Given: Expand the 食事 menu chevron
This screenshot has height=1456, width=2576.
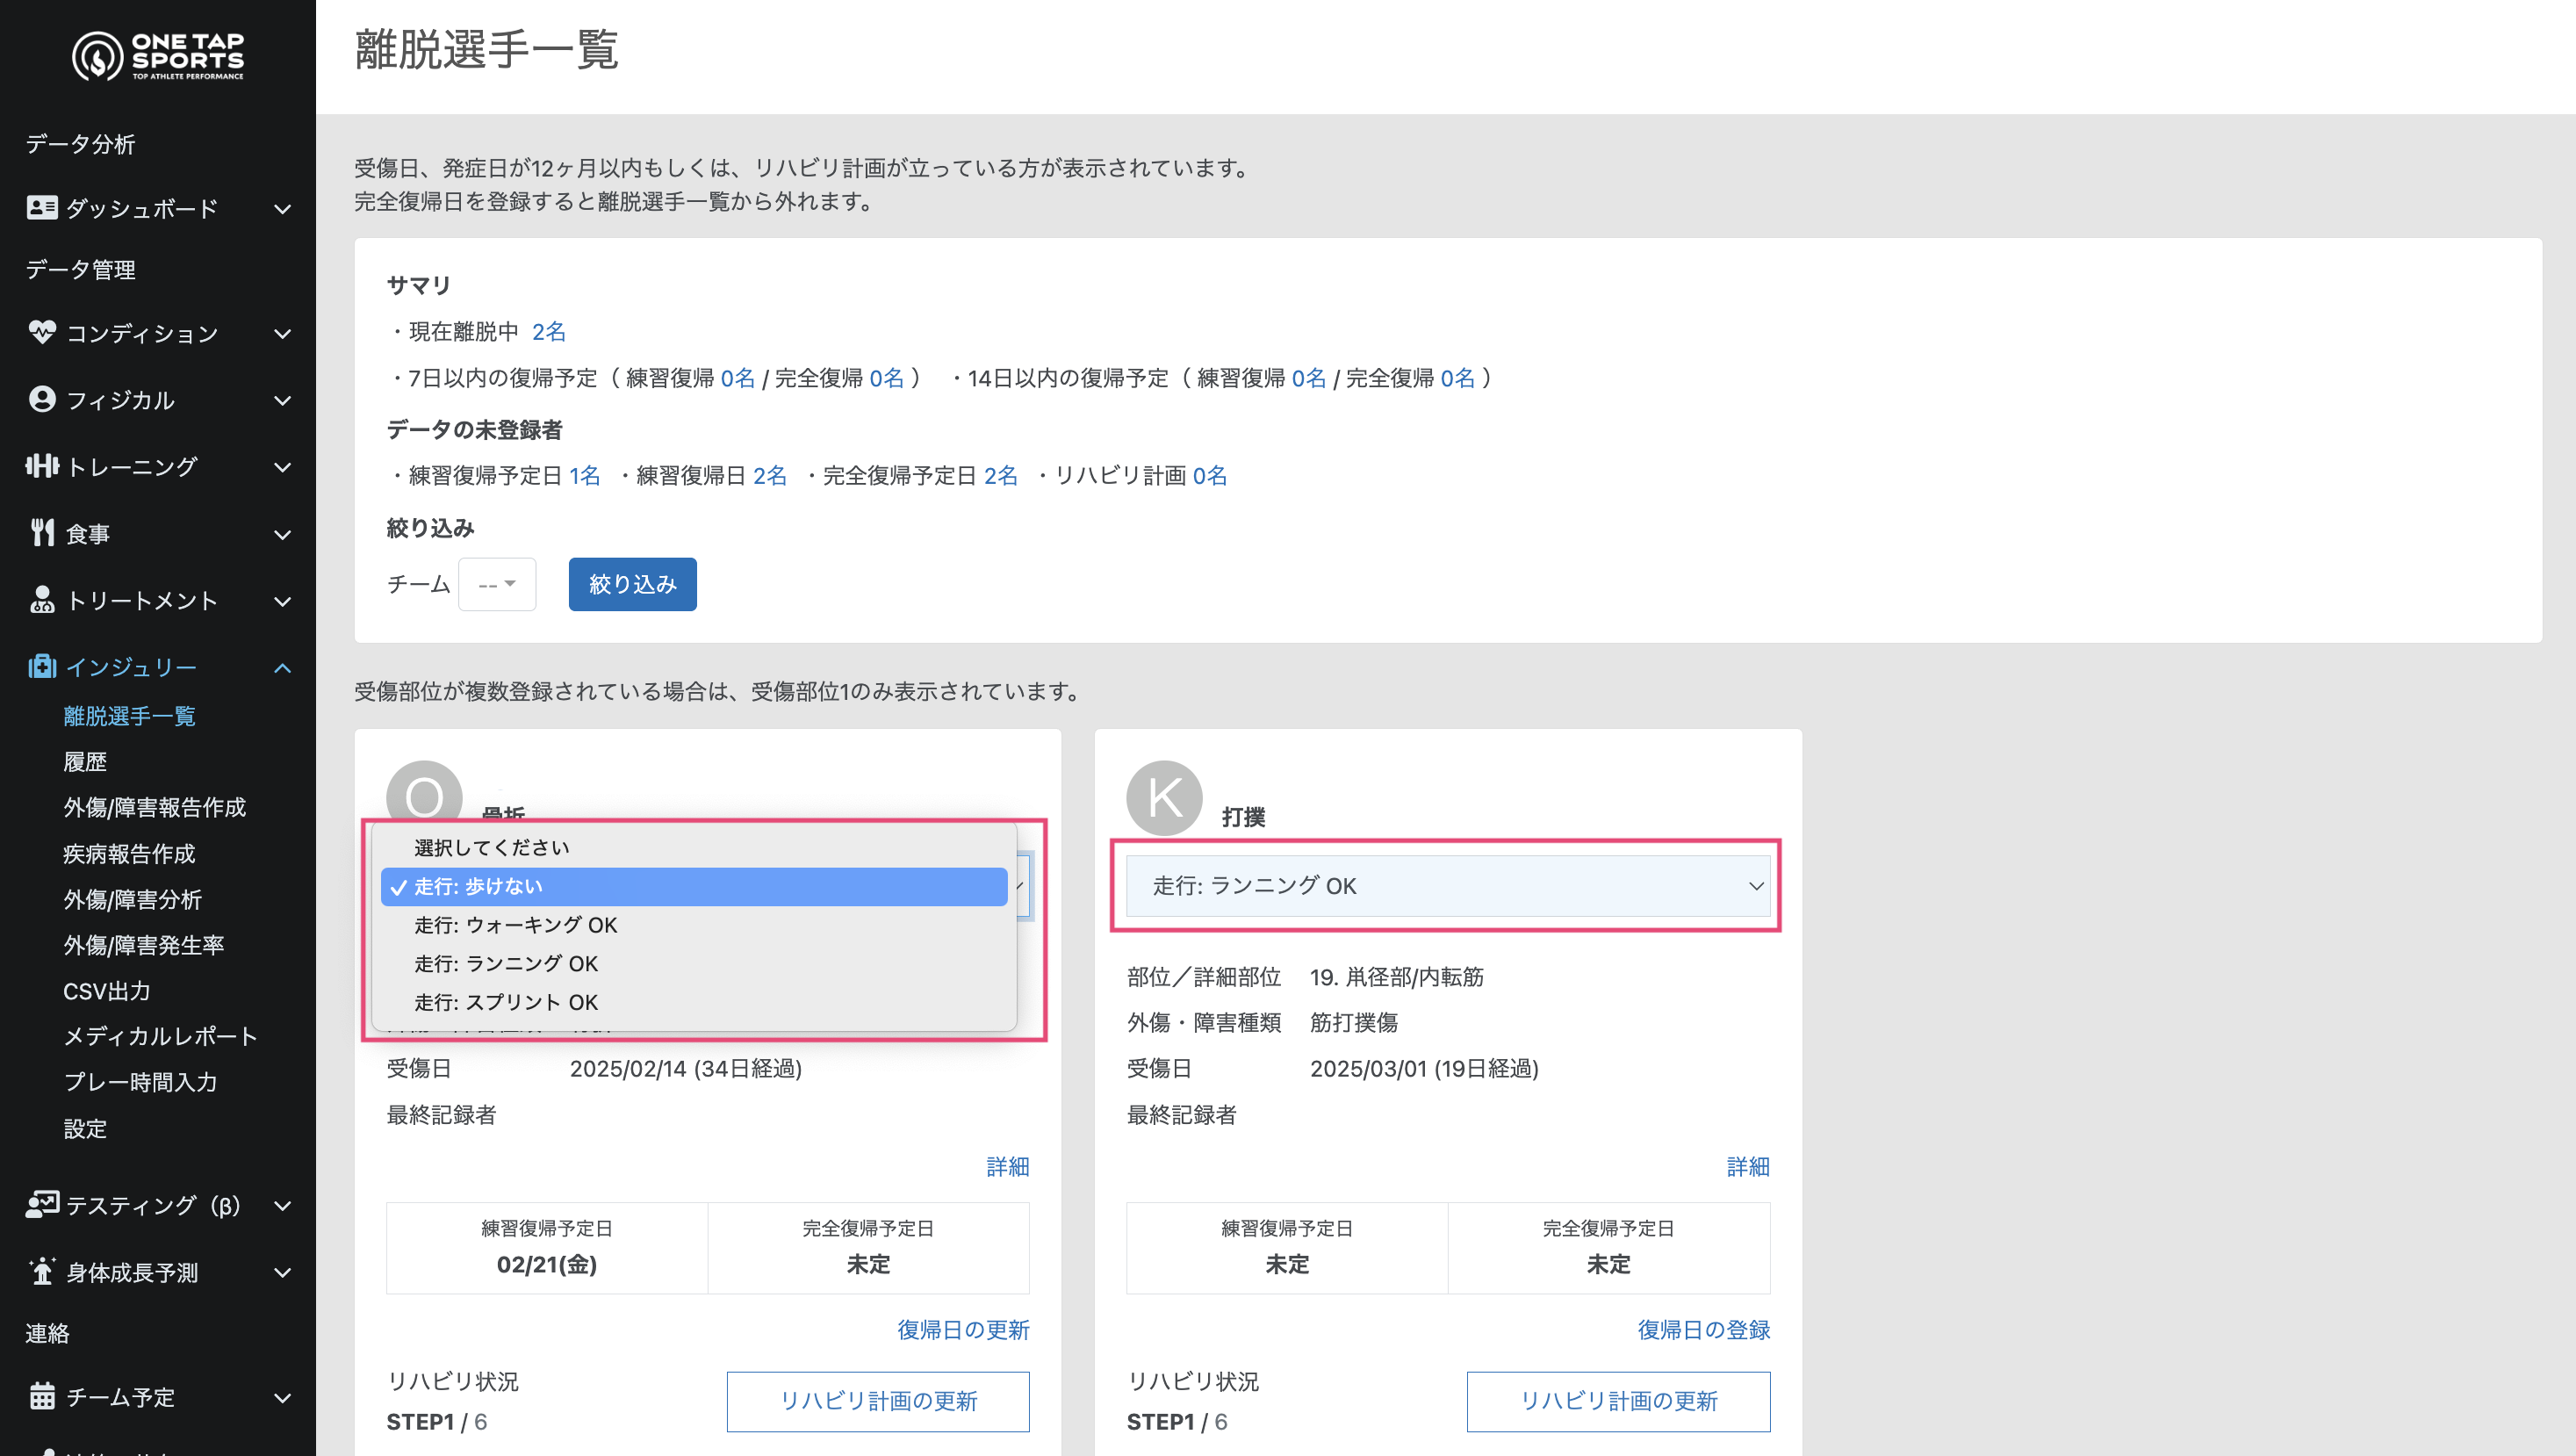Looking at the screenshot, I should [x=283, y=534].
